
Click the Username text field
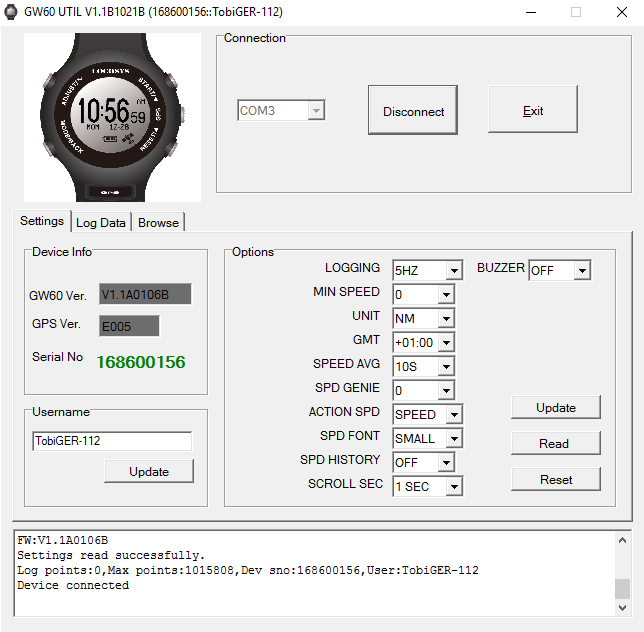click(x=112, y=441)
